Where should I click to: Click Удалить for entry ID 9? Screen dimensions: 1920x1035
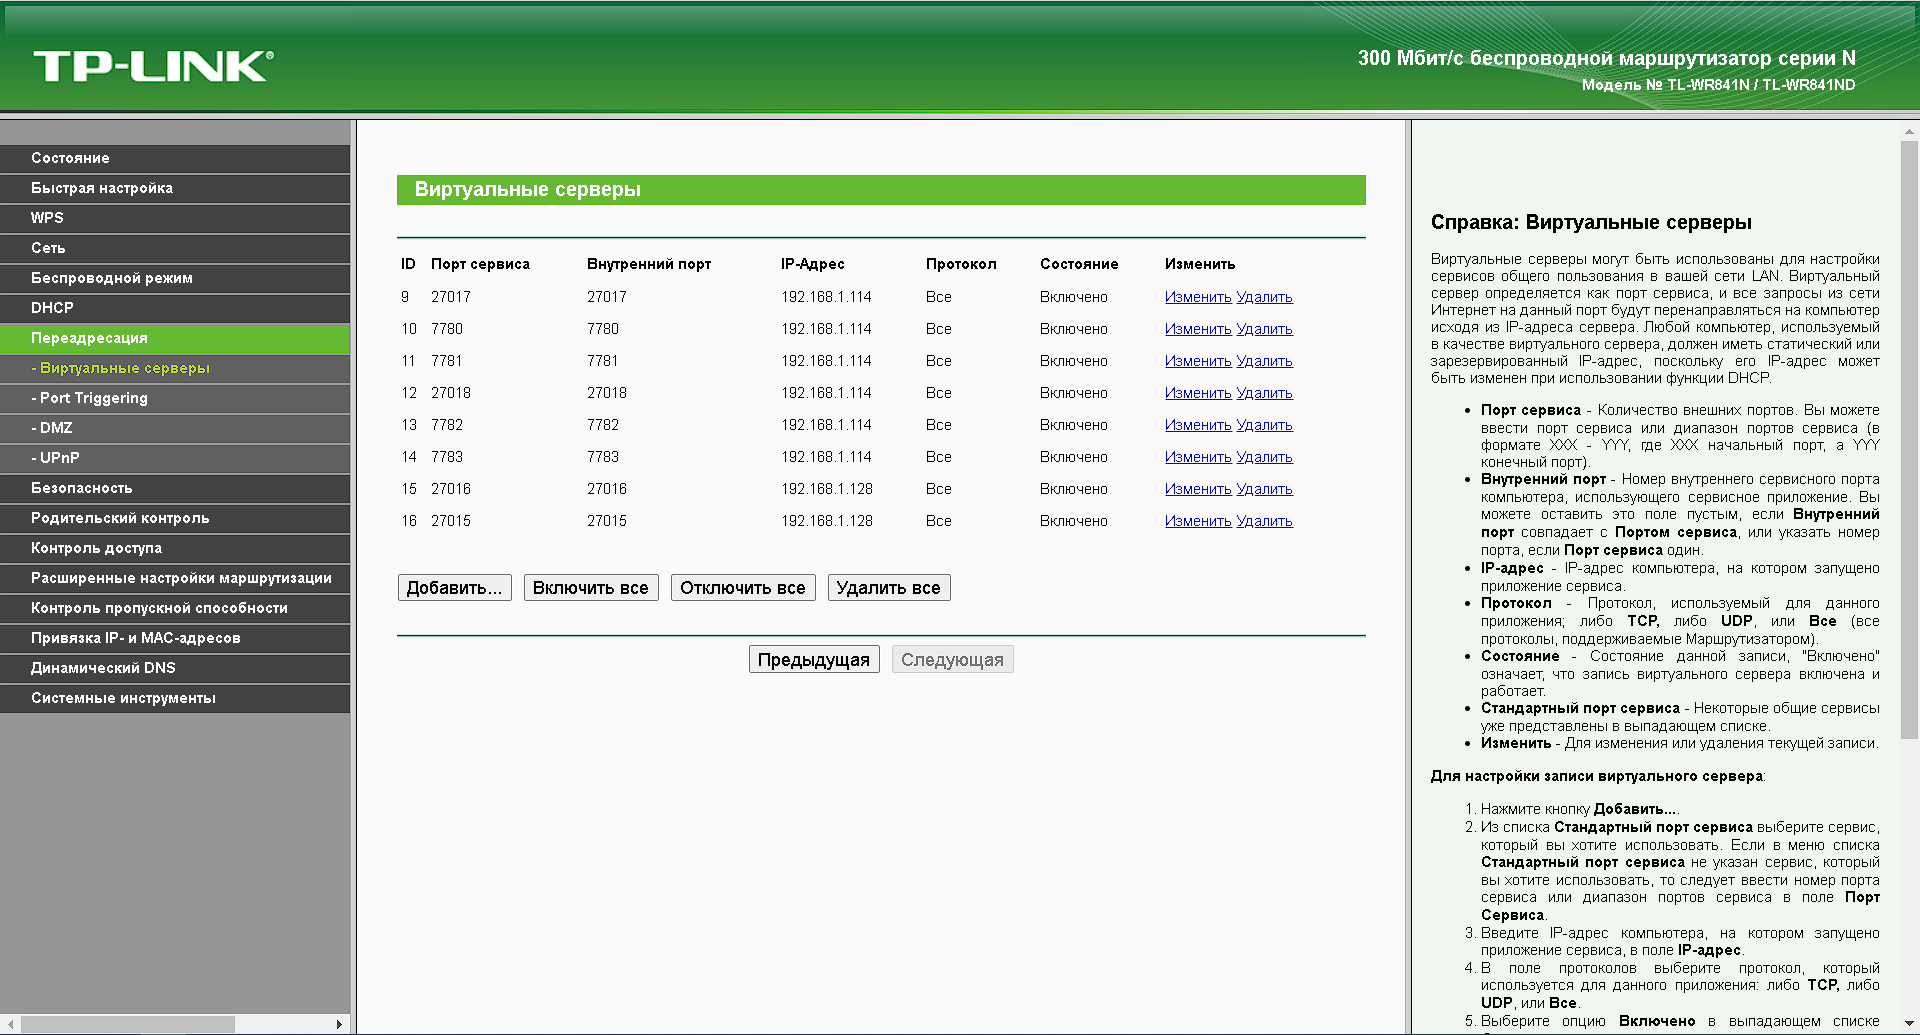click(1264, 297)
